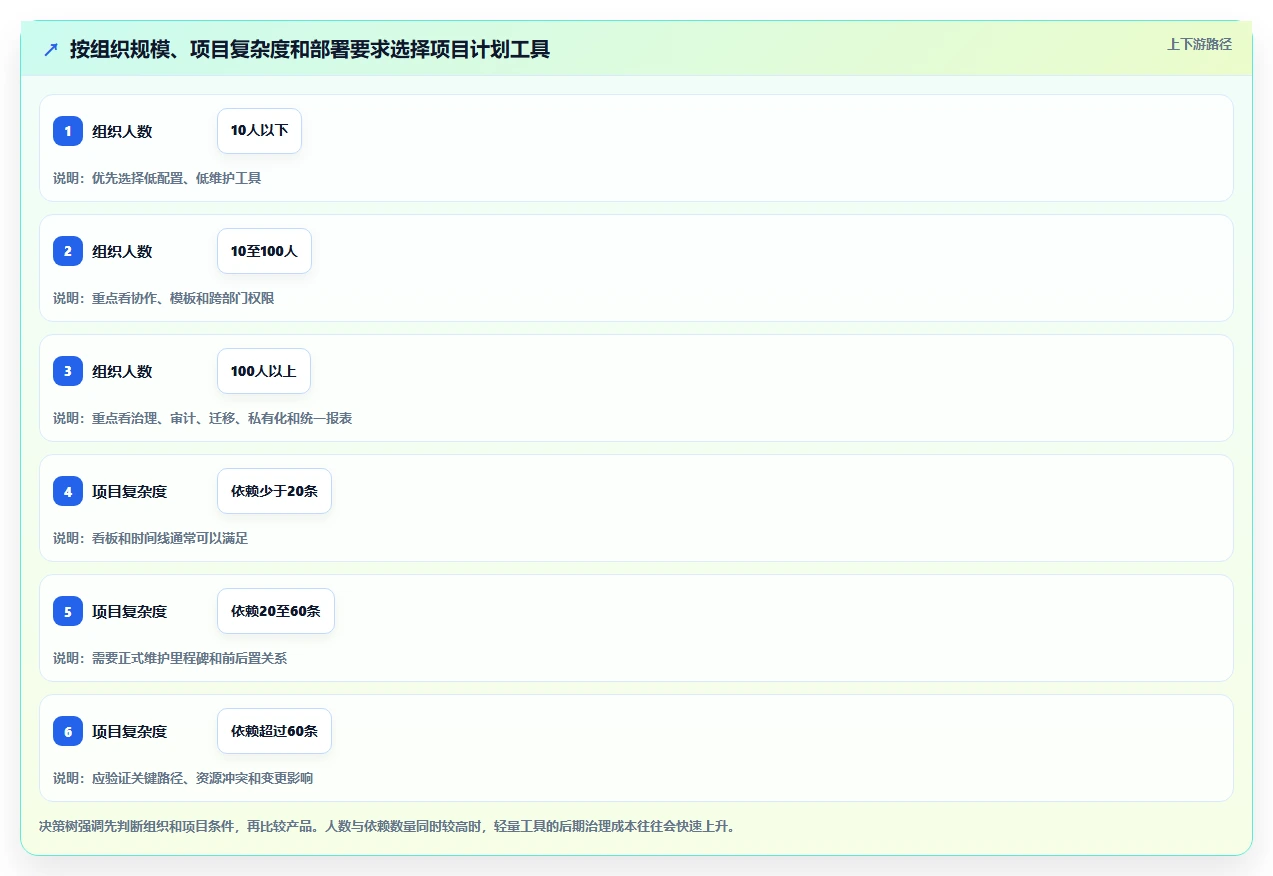
Task: Click the 上下游路径 label at top right
Action: 1199,45
